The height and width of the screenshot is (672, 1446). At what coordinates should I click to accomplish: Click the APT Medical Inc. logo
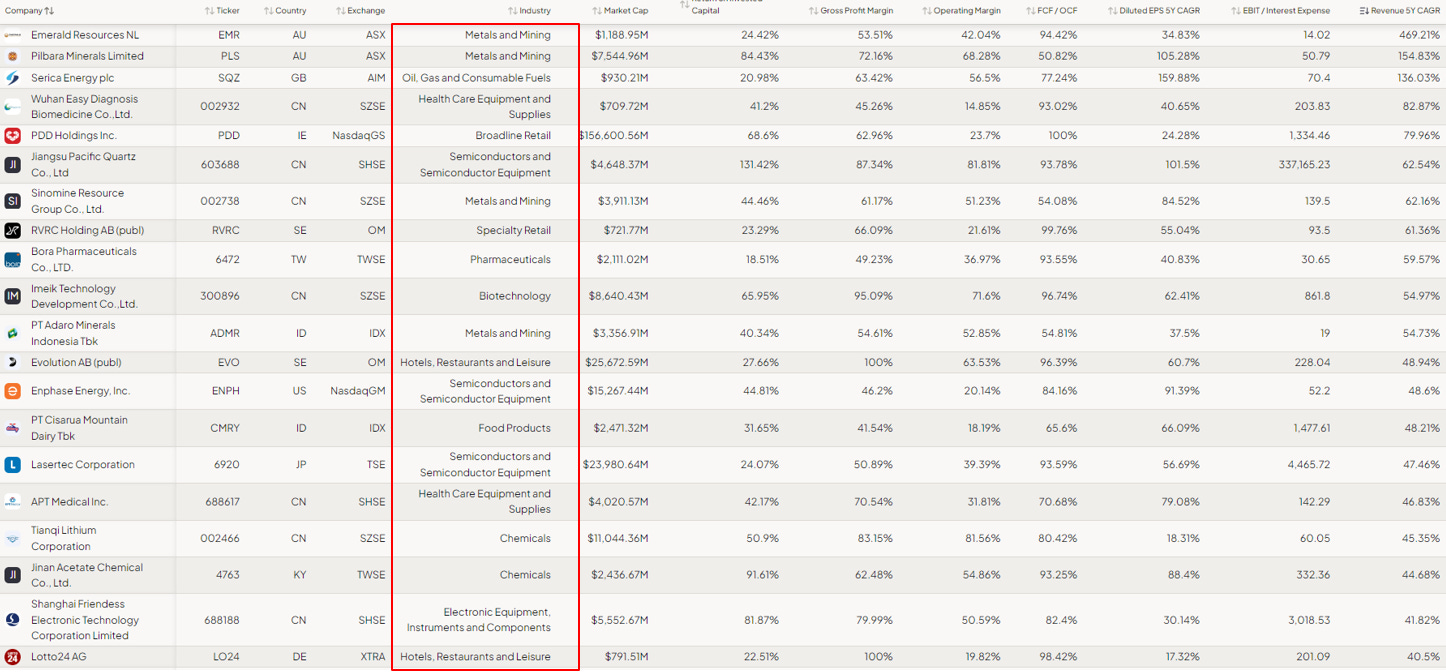click(x=13, y=502)
